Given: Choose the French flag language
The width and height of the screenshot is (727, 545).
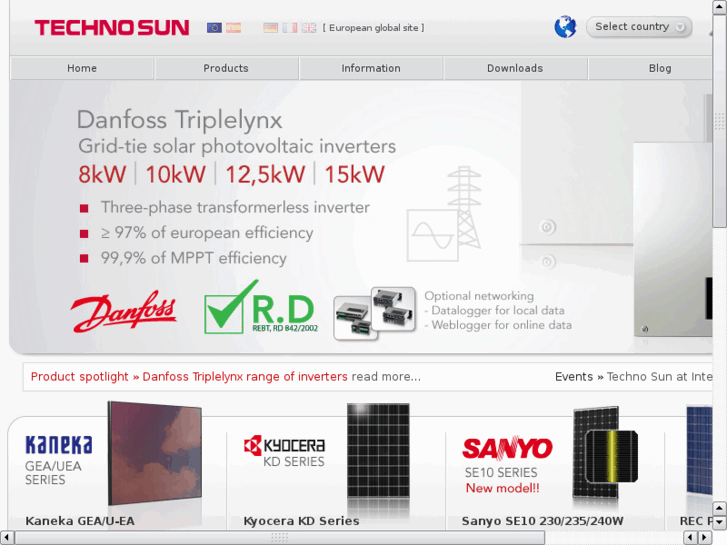Looking at the screenshot, I should (290, 28).
